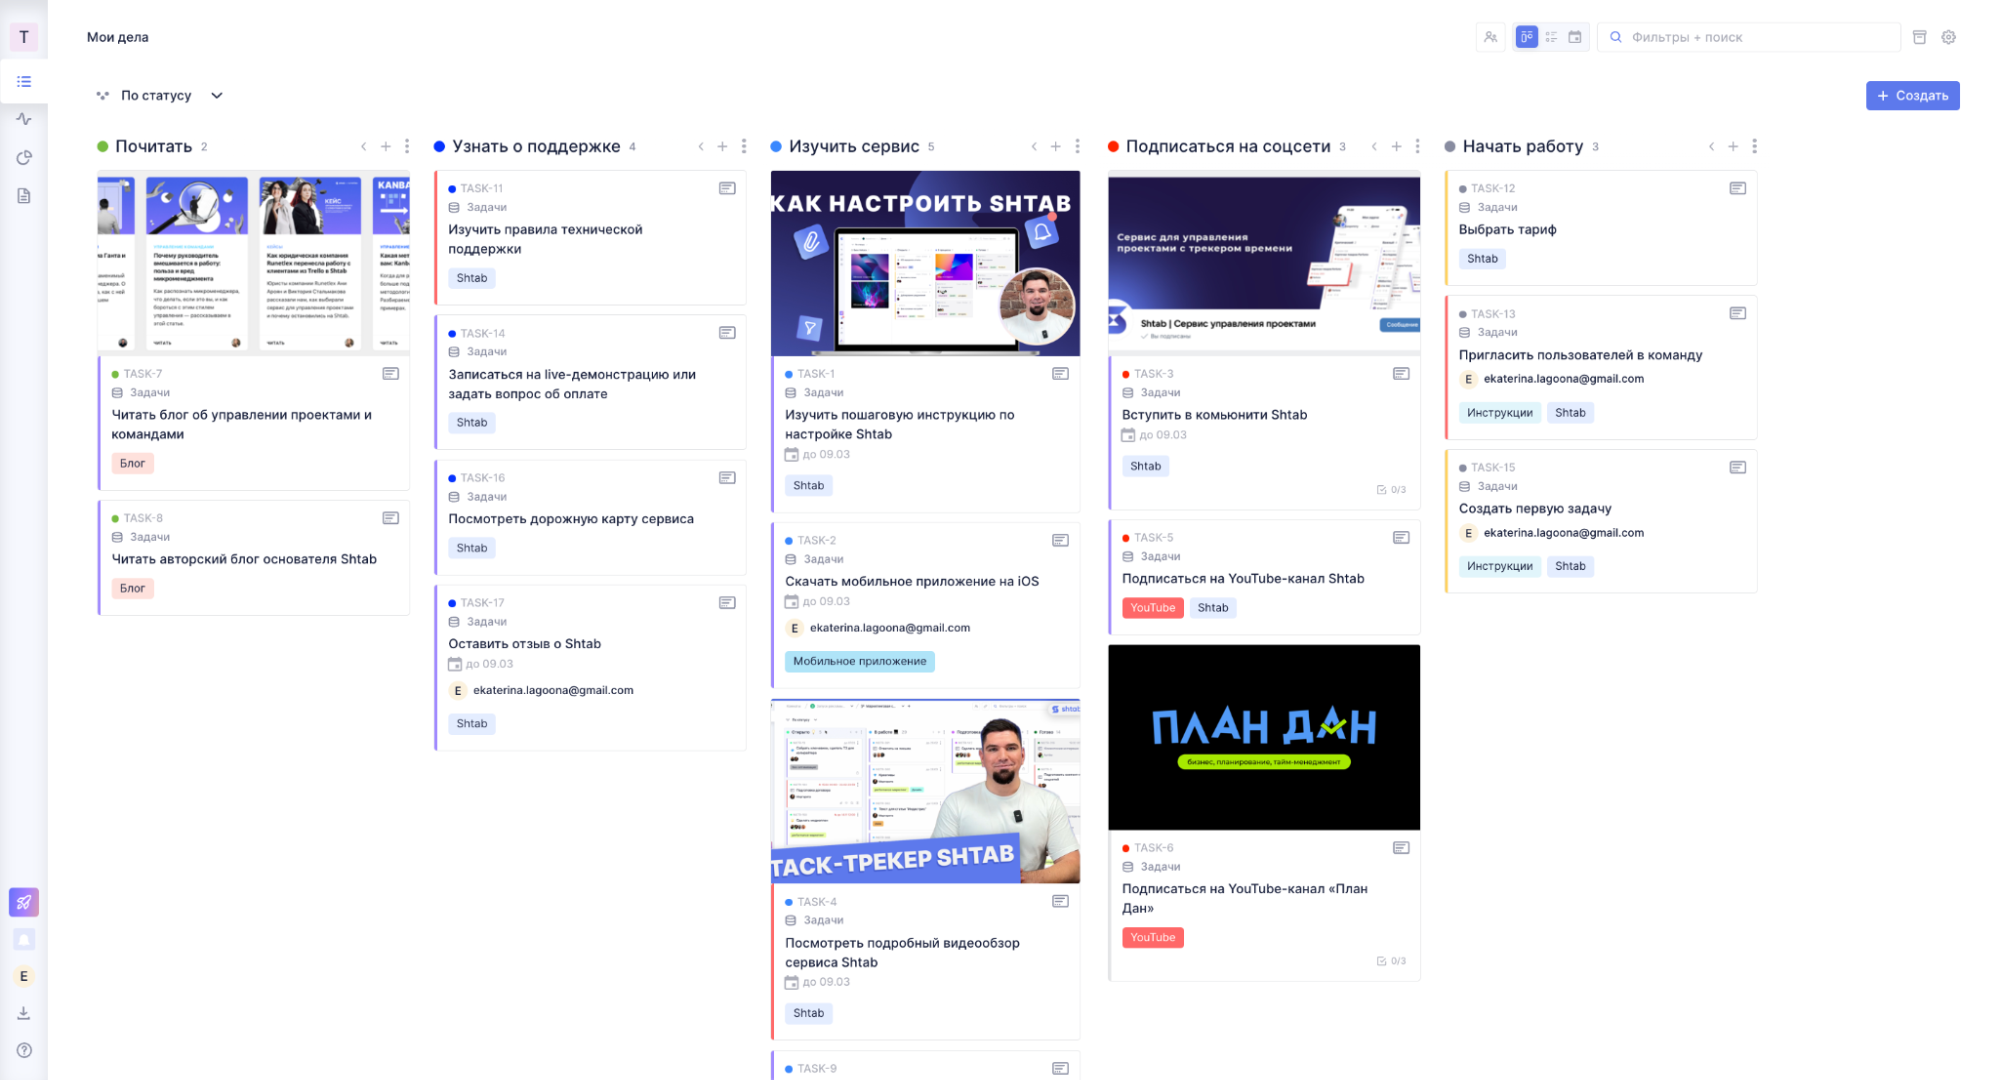Open the documents icon in sidebar
Viewport: 1999px width, 1080px height.
[x=24, y=195]
